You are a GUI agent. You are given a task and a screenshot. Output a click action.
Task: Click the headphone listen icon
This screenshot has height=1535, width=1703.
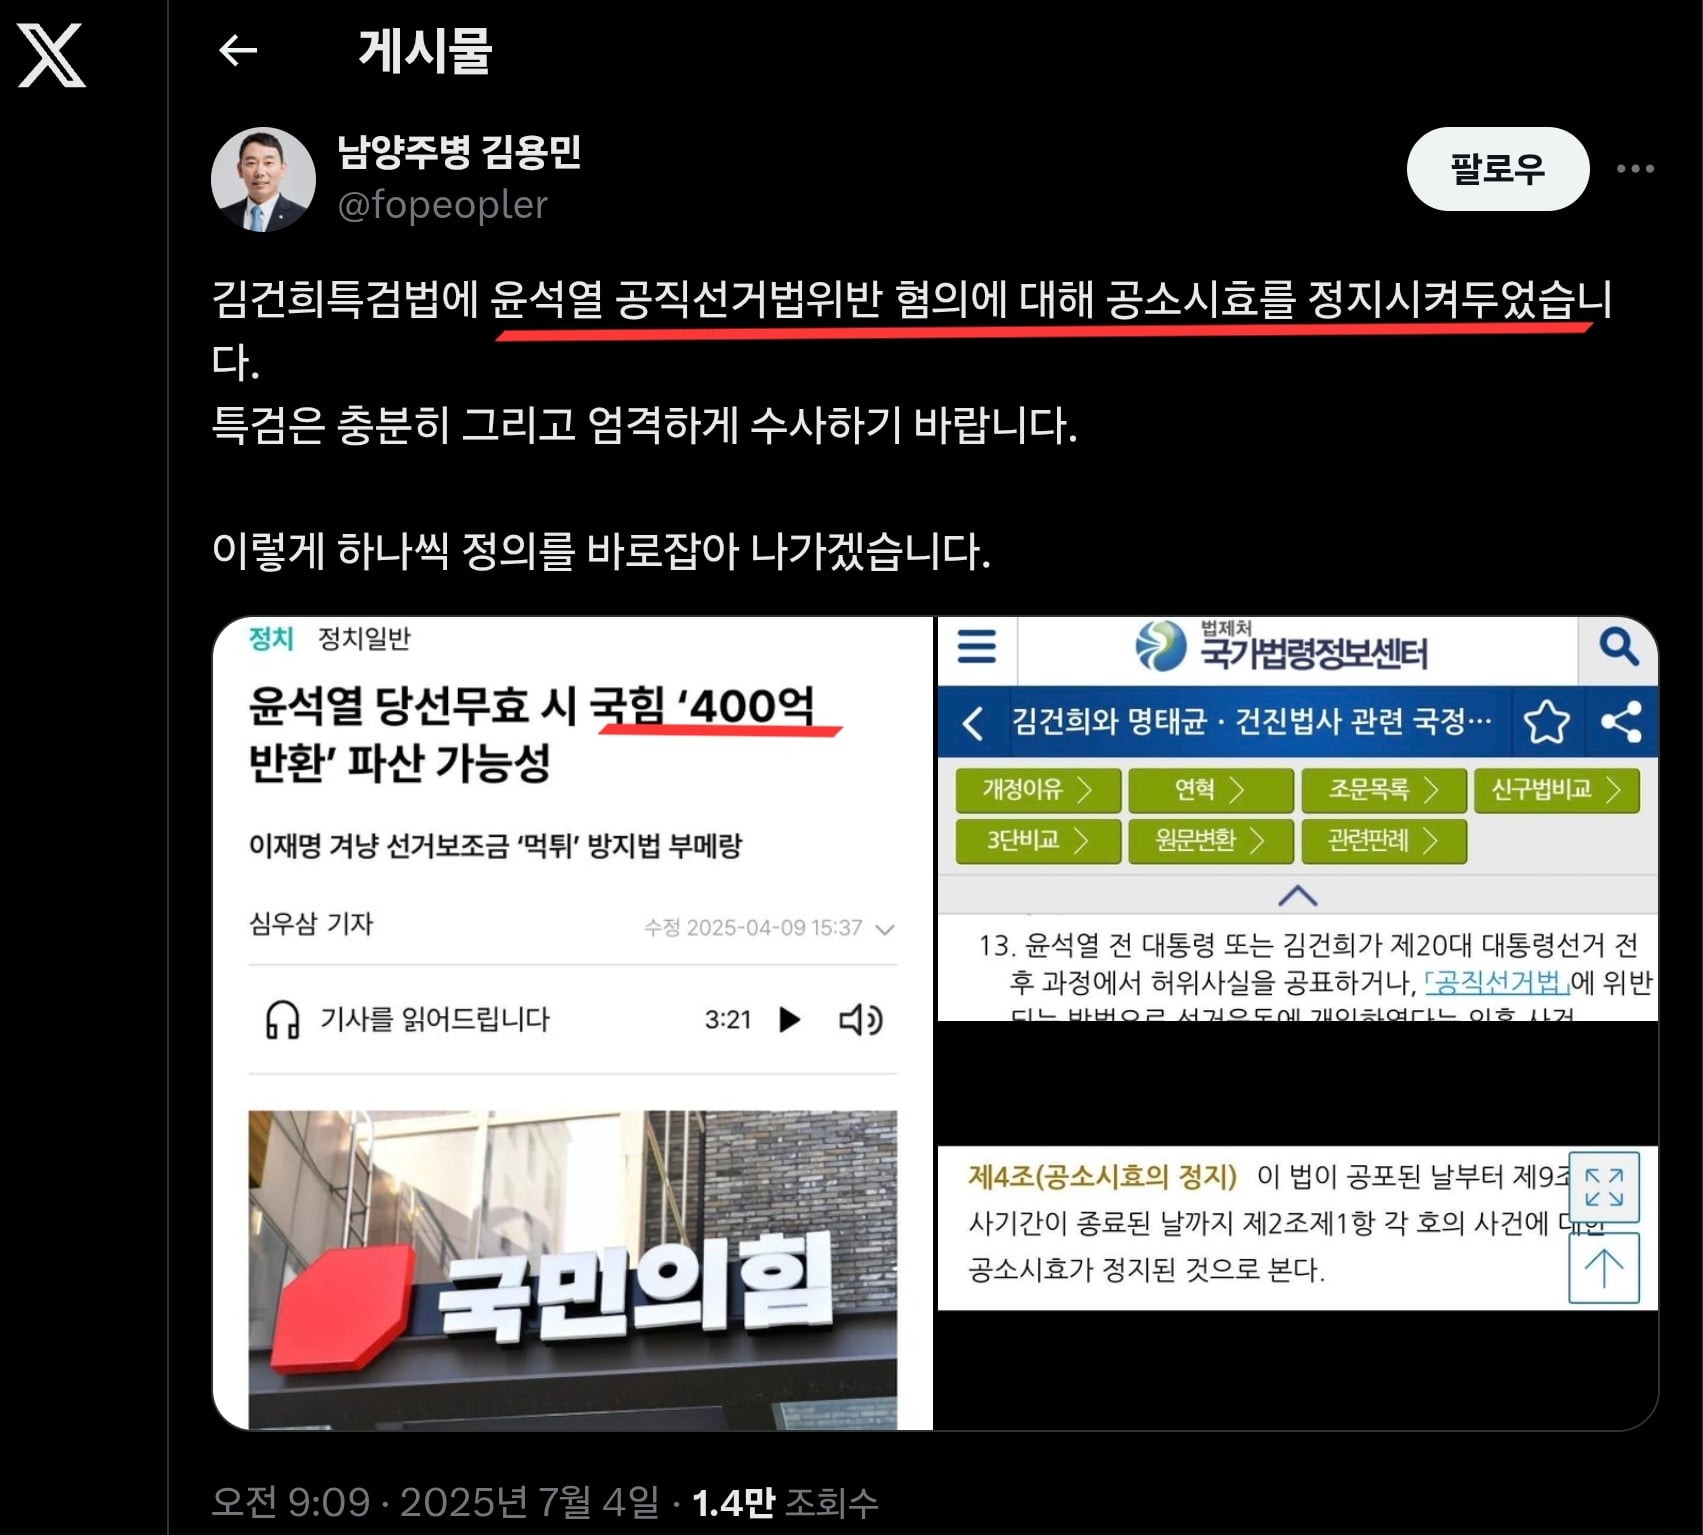(x=282, y=1020)
